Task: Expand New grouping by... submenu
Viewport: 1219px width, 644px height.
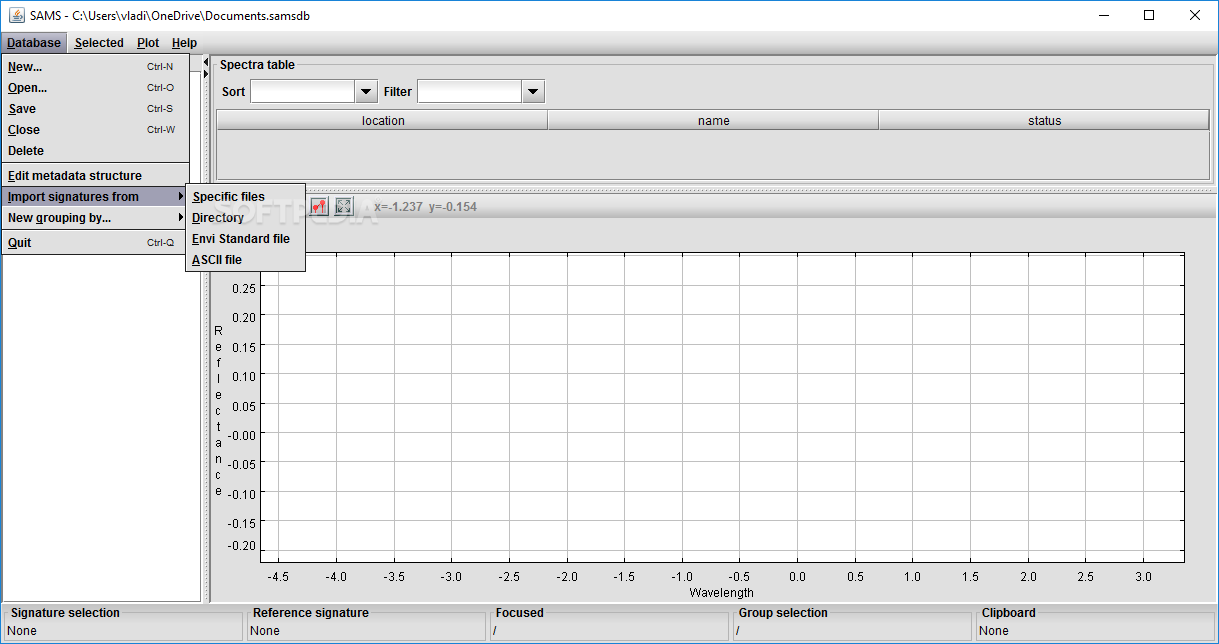Action: 94,218
